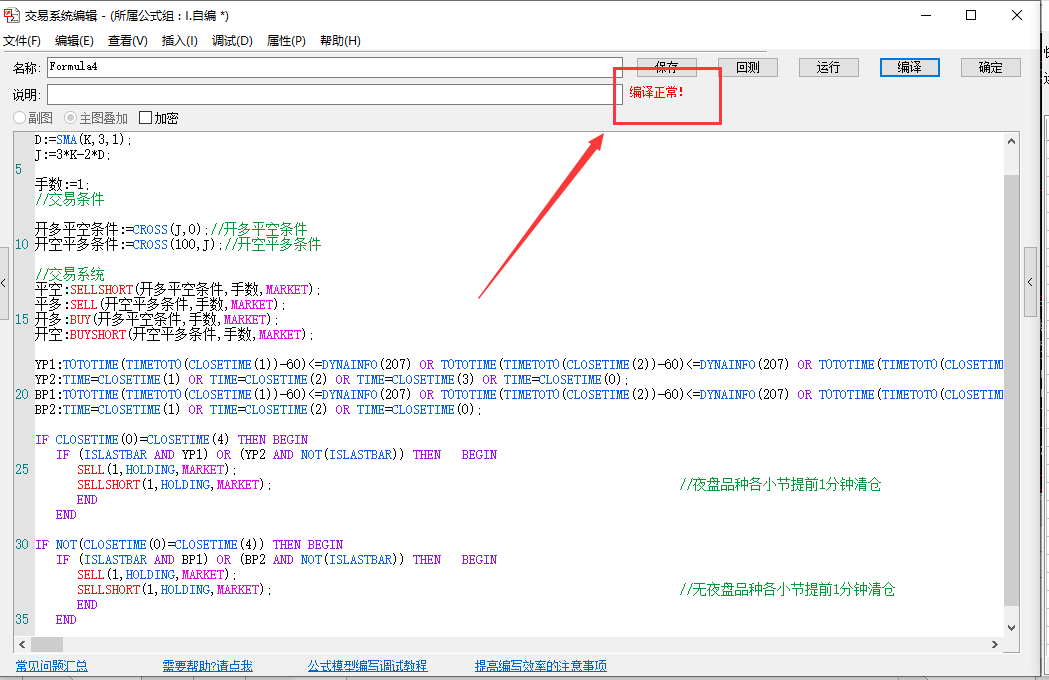Viewport: 1049px width, 680px height.
Task: Select the 副图 radio button
Action: 20,118
